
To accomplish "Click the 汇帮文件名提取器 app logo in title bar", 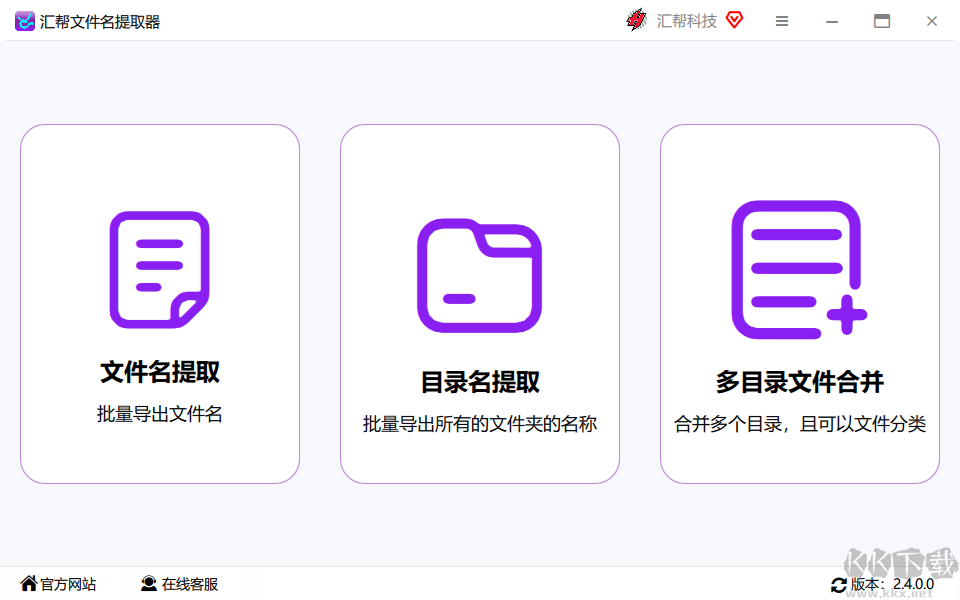I will (25, 20).
